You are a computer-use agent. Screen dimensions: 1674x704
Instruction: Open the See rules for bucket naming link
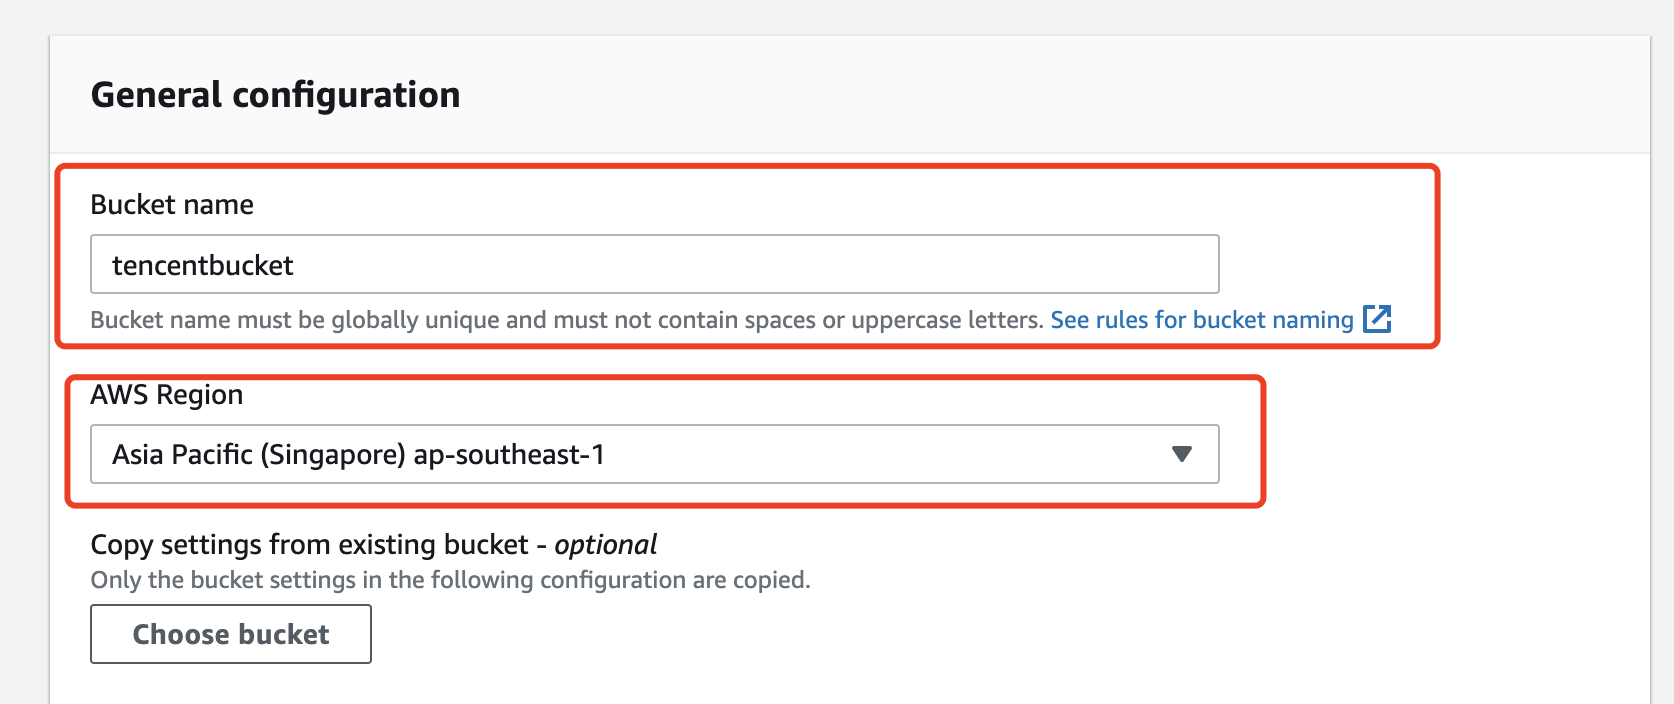tap(1201, 320)
